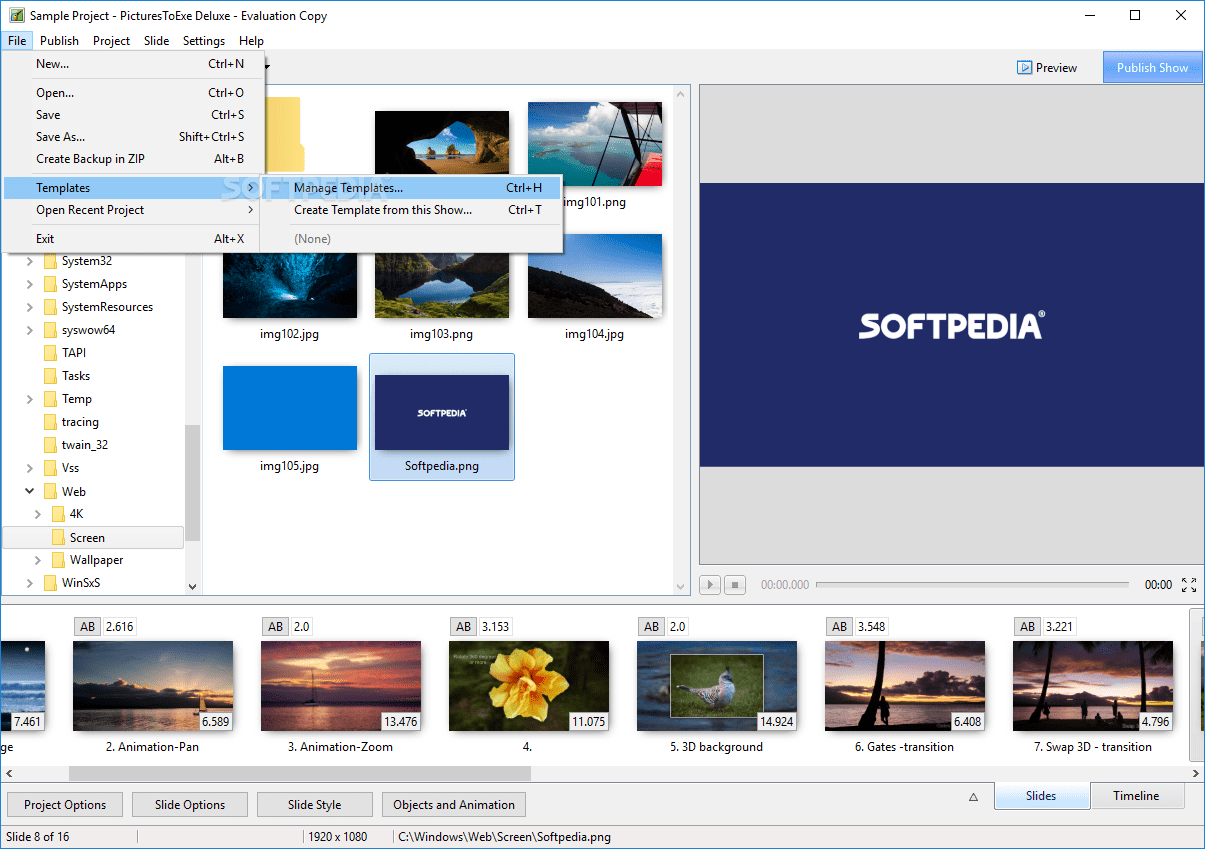Expand the Temp folder
The height and width of the screenshot is (849, 1205).
click(30, 399)
